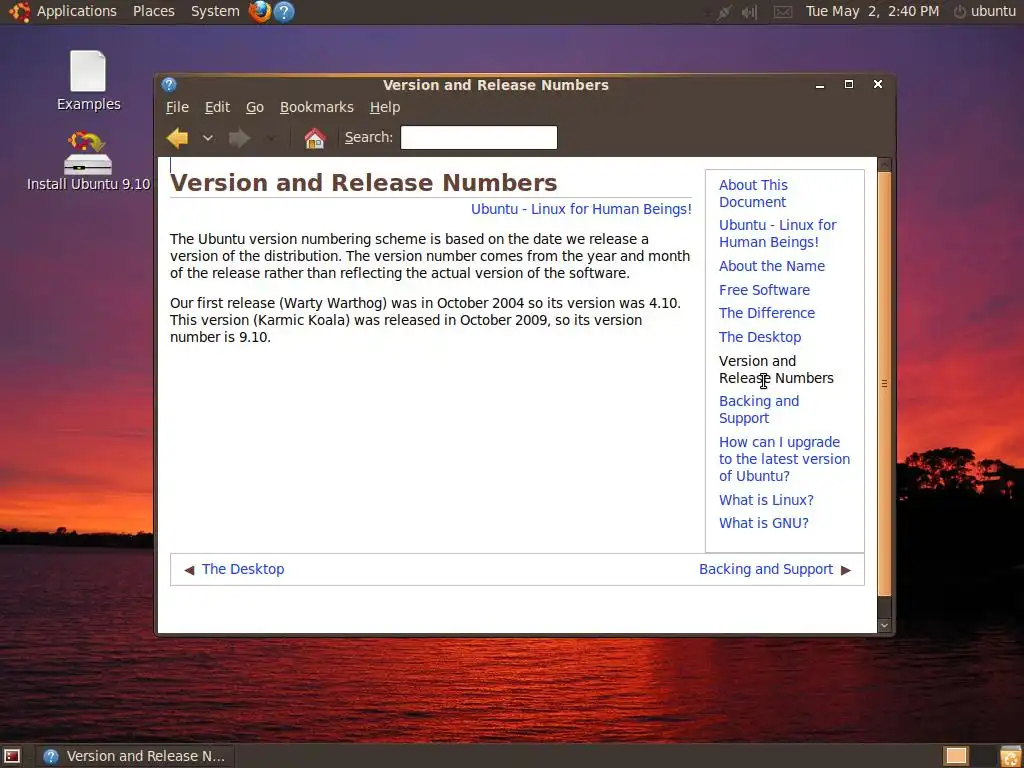
Task: Click the network connection tray icon
Action: 723,12
